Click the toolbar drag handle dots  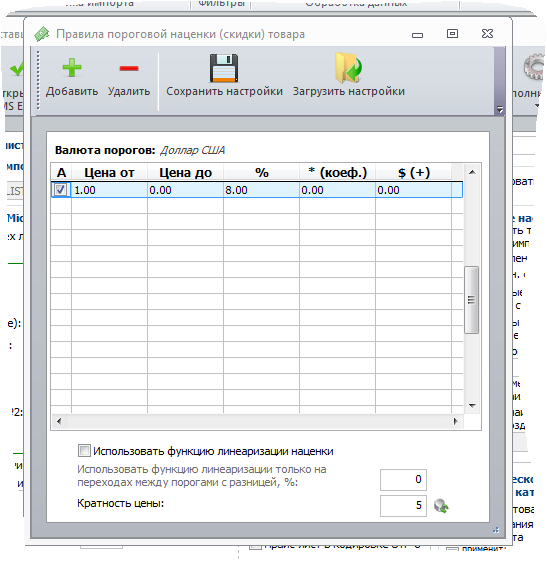(x=38, y=80)
